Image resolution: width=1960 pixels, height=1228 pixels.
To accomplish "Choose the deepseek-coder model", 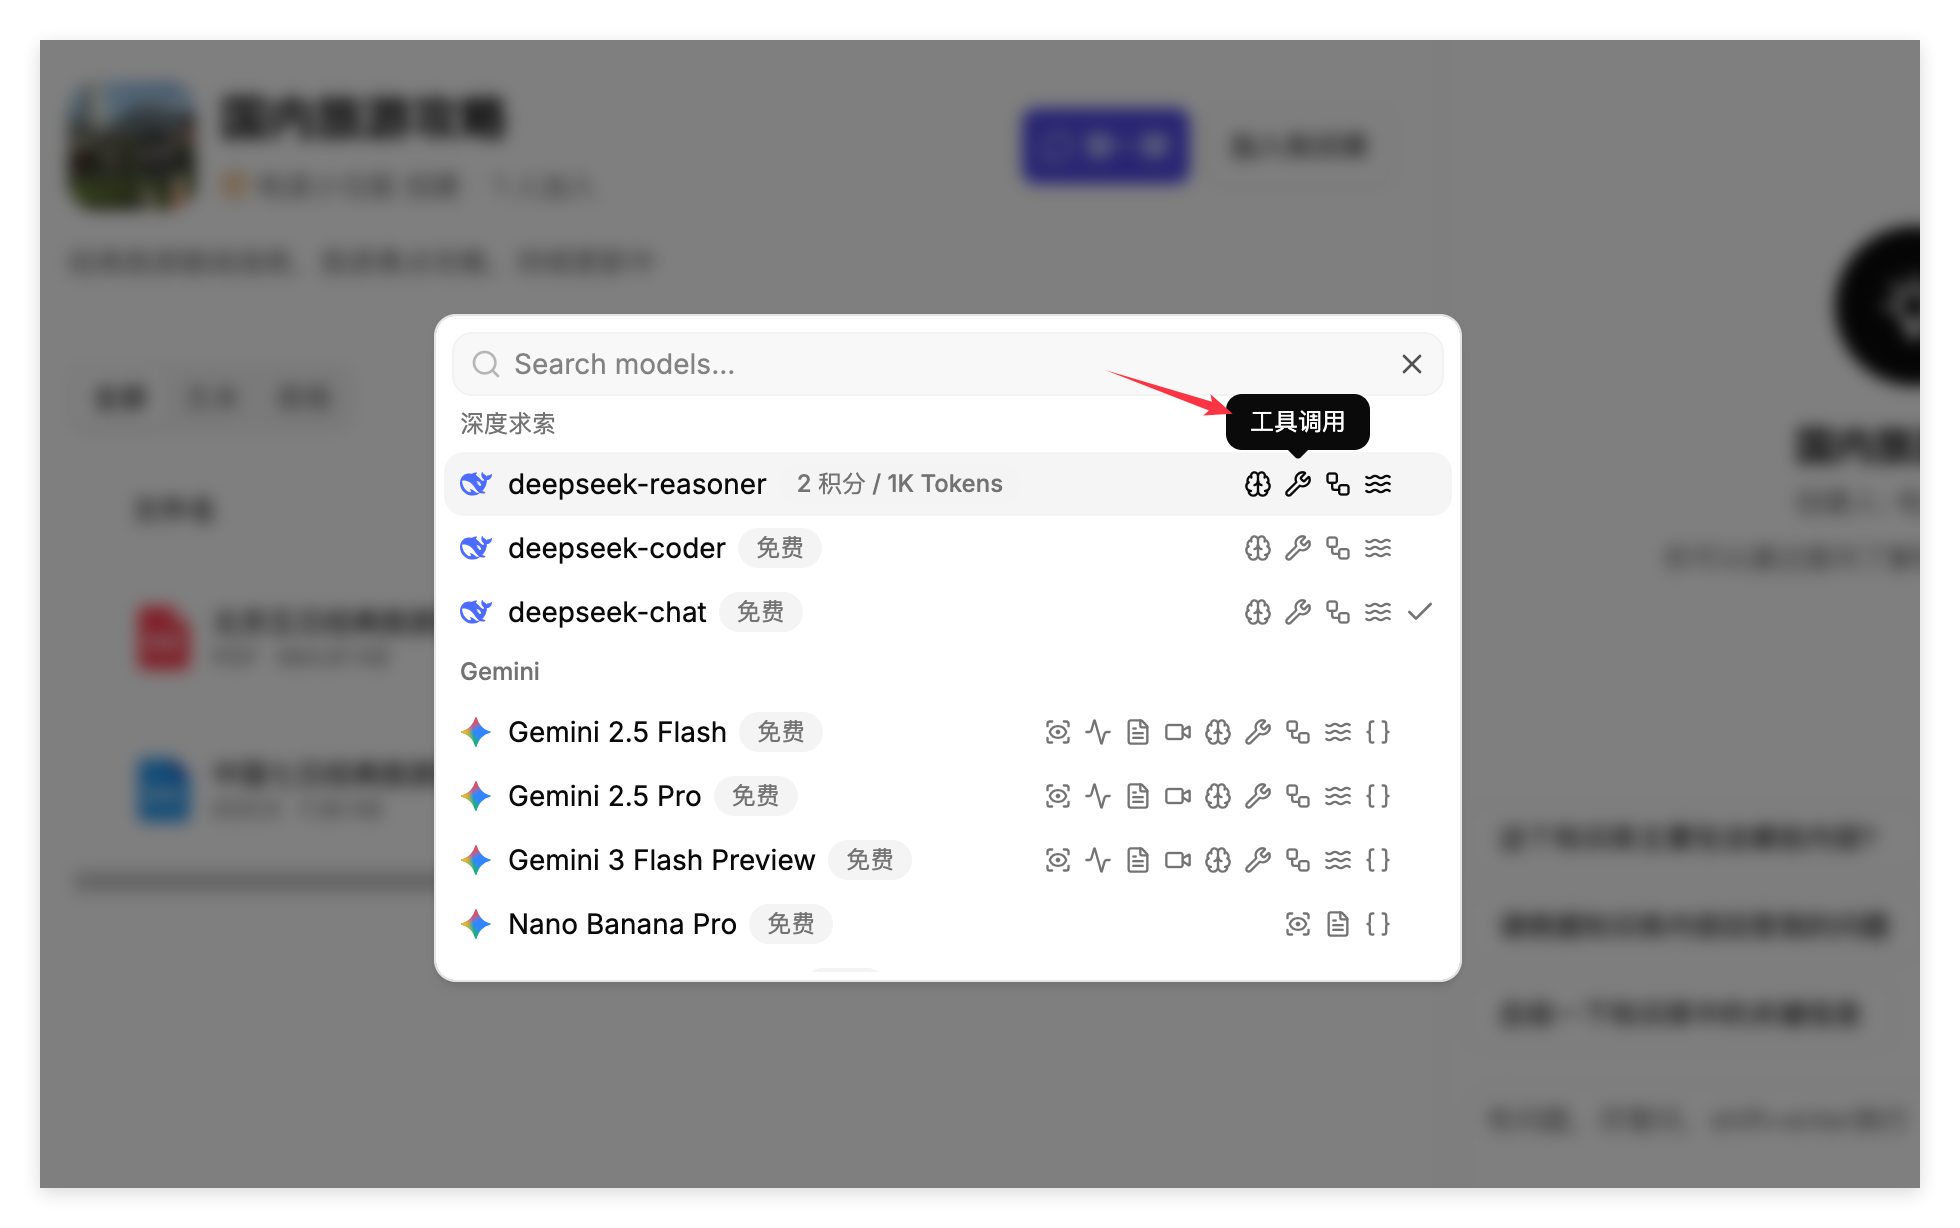I will (947, 548).
